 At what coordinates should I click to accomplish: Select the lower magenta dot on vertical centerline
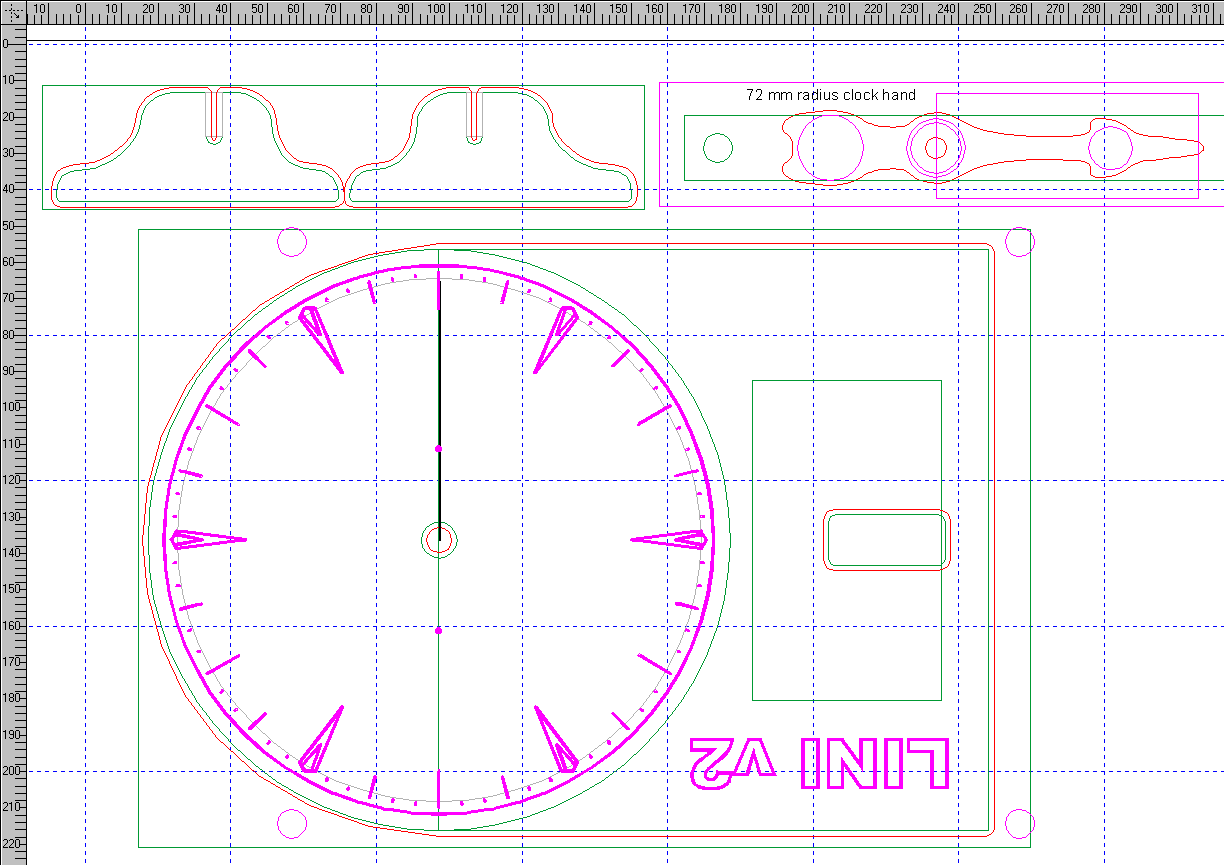point(439,630)
